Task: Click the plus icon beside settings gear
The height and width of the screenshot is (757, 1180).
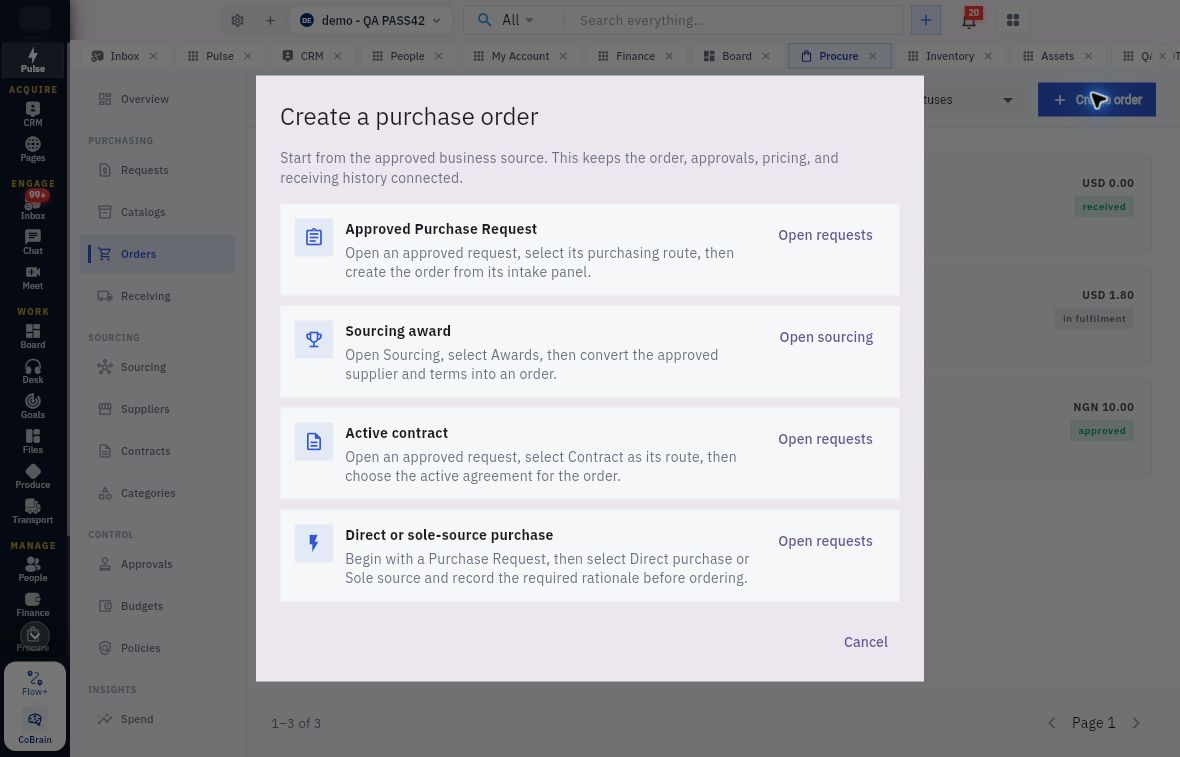Action: 270,20
